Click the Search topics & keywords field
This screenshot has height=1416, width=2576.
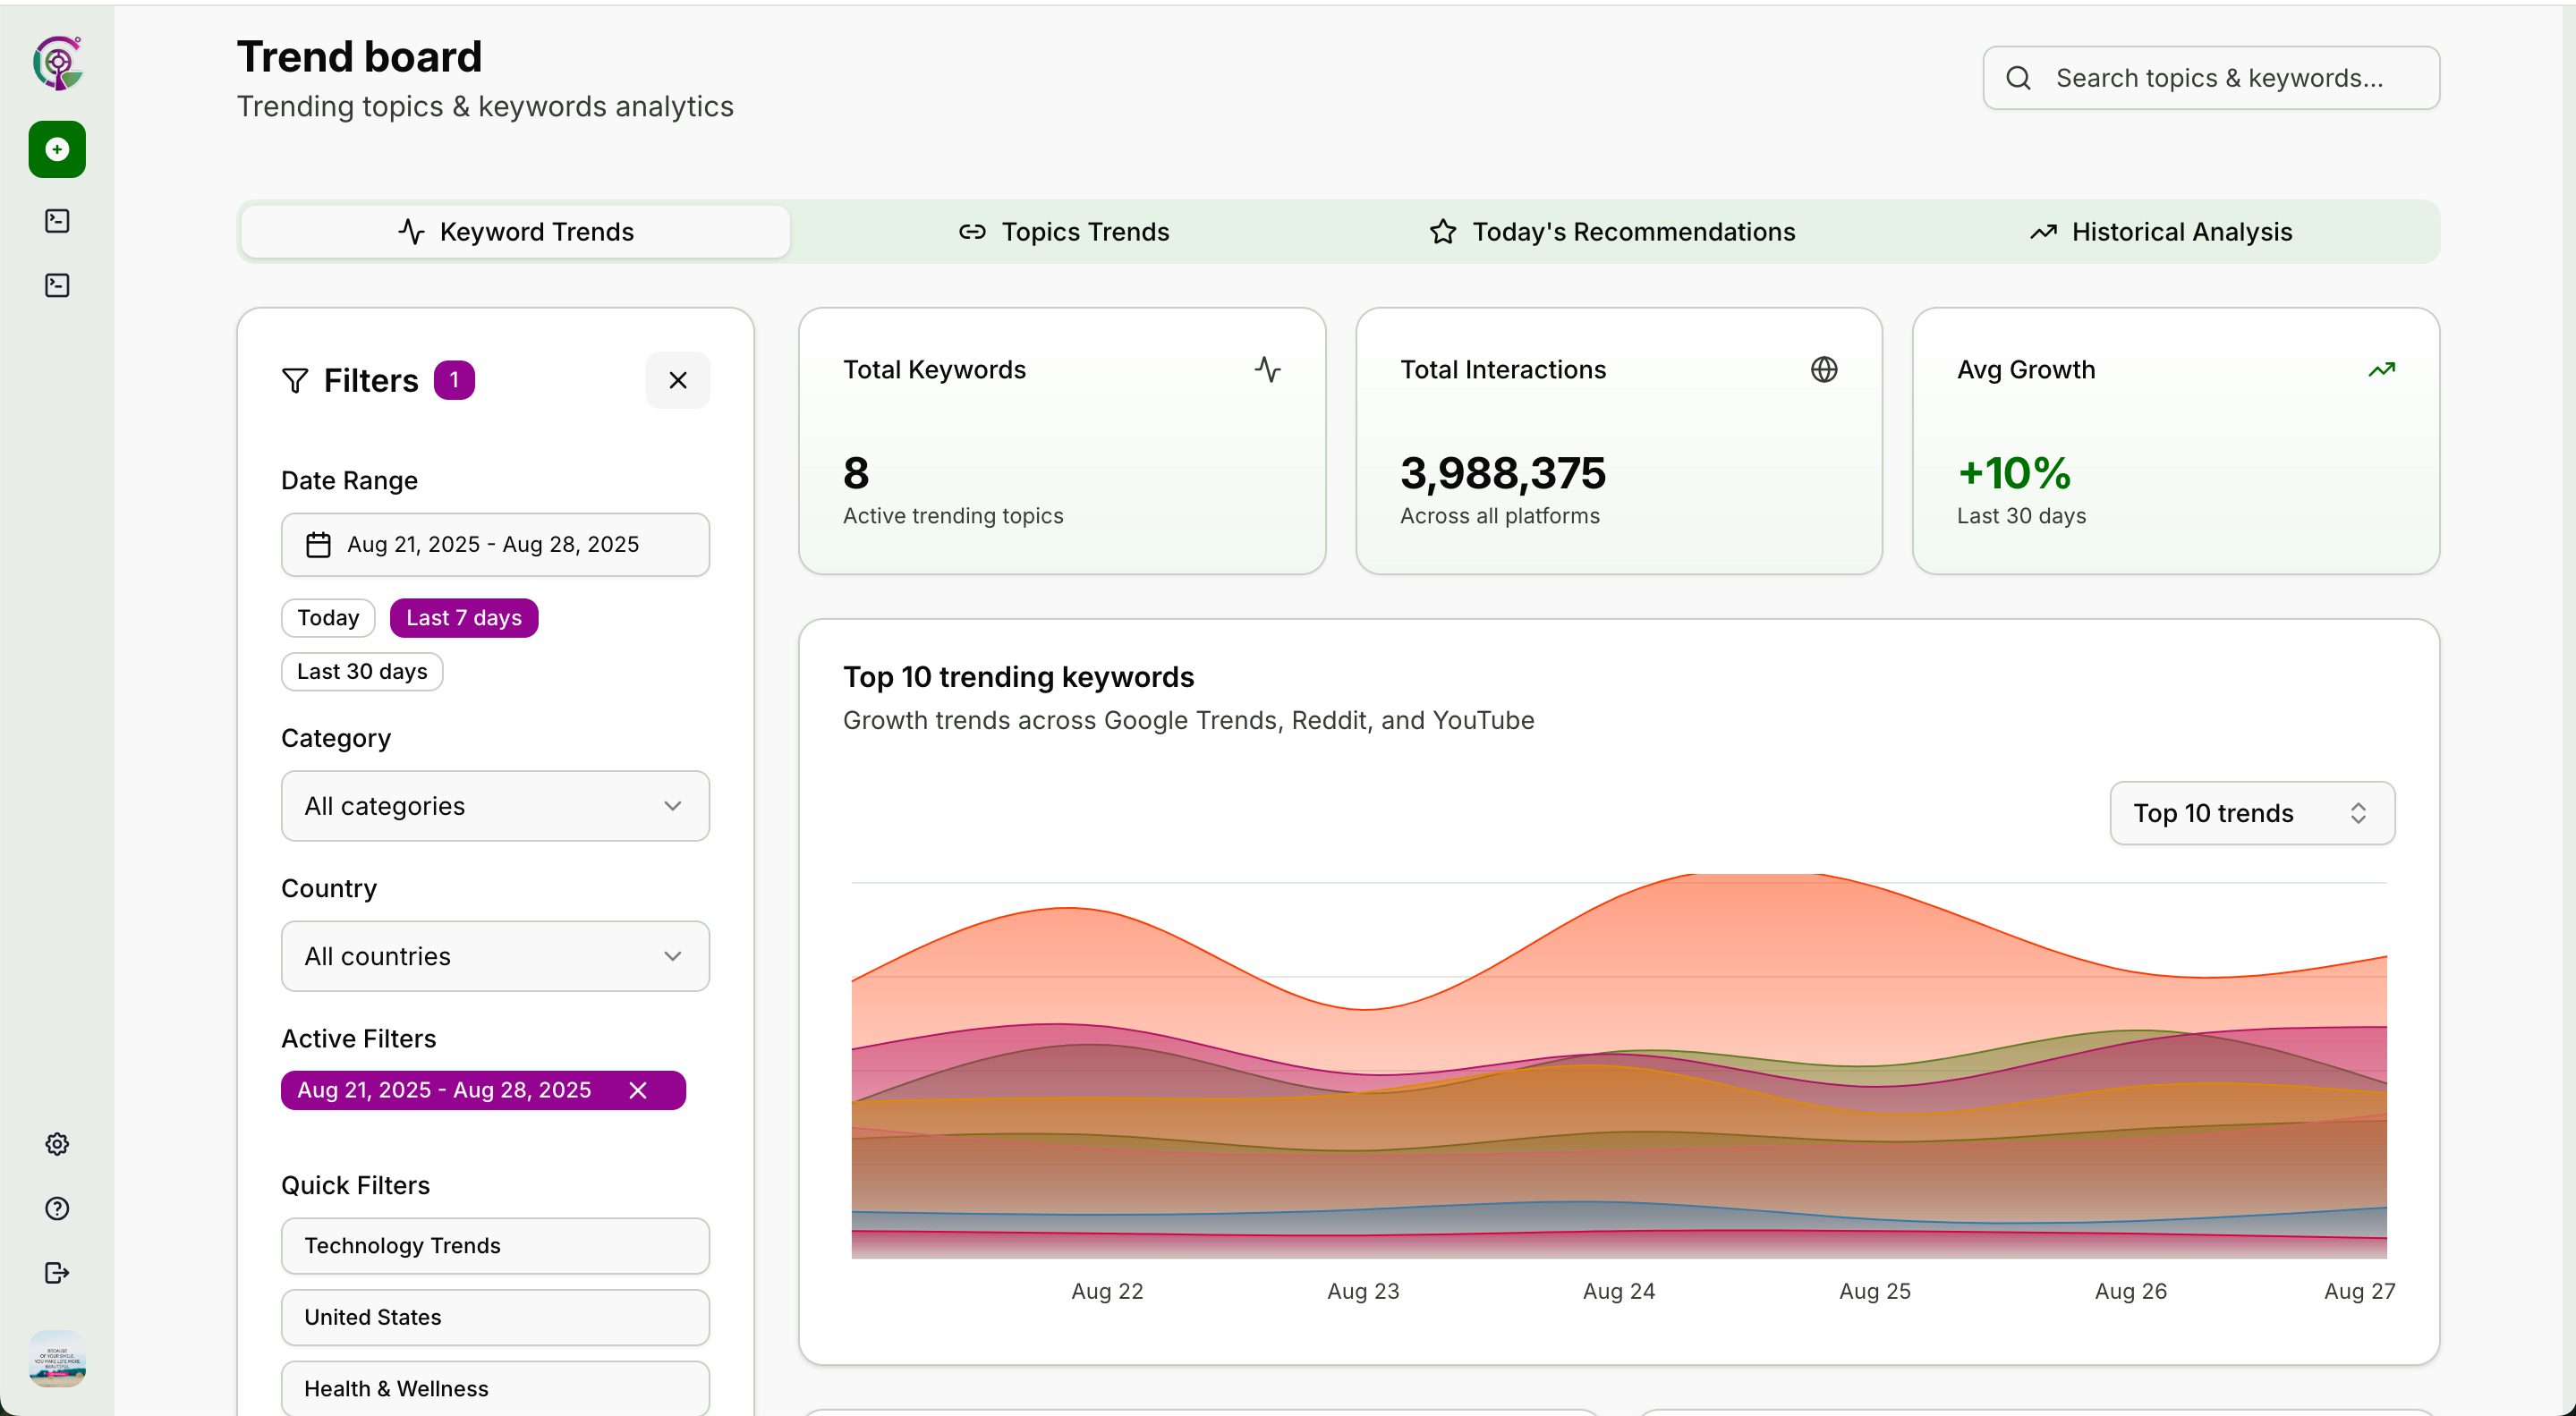(x=2218, y=78)
